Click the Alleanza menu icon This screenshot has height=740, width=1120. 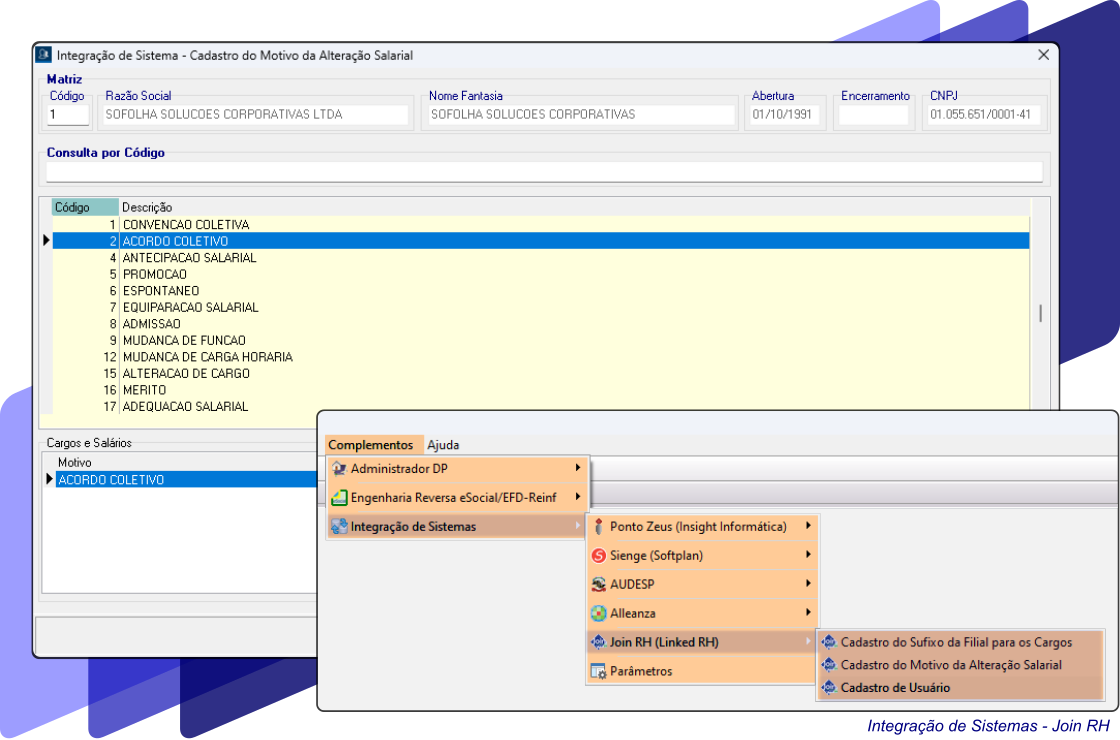(598, 613)
